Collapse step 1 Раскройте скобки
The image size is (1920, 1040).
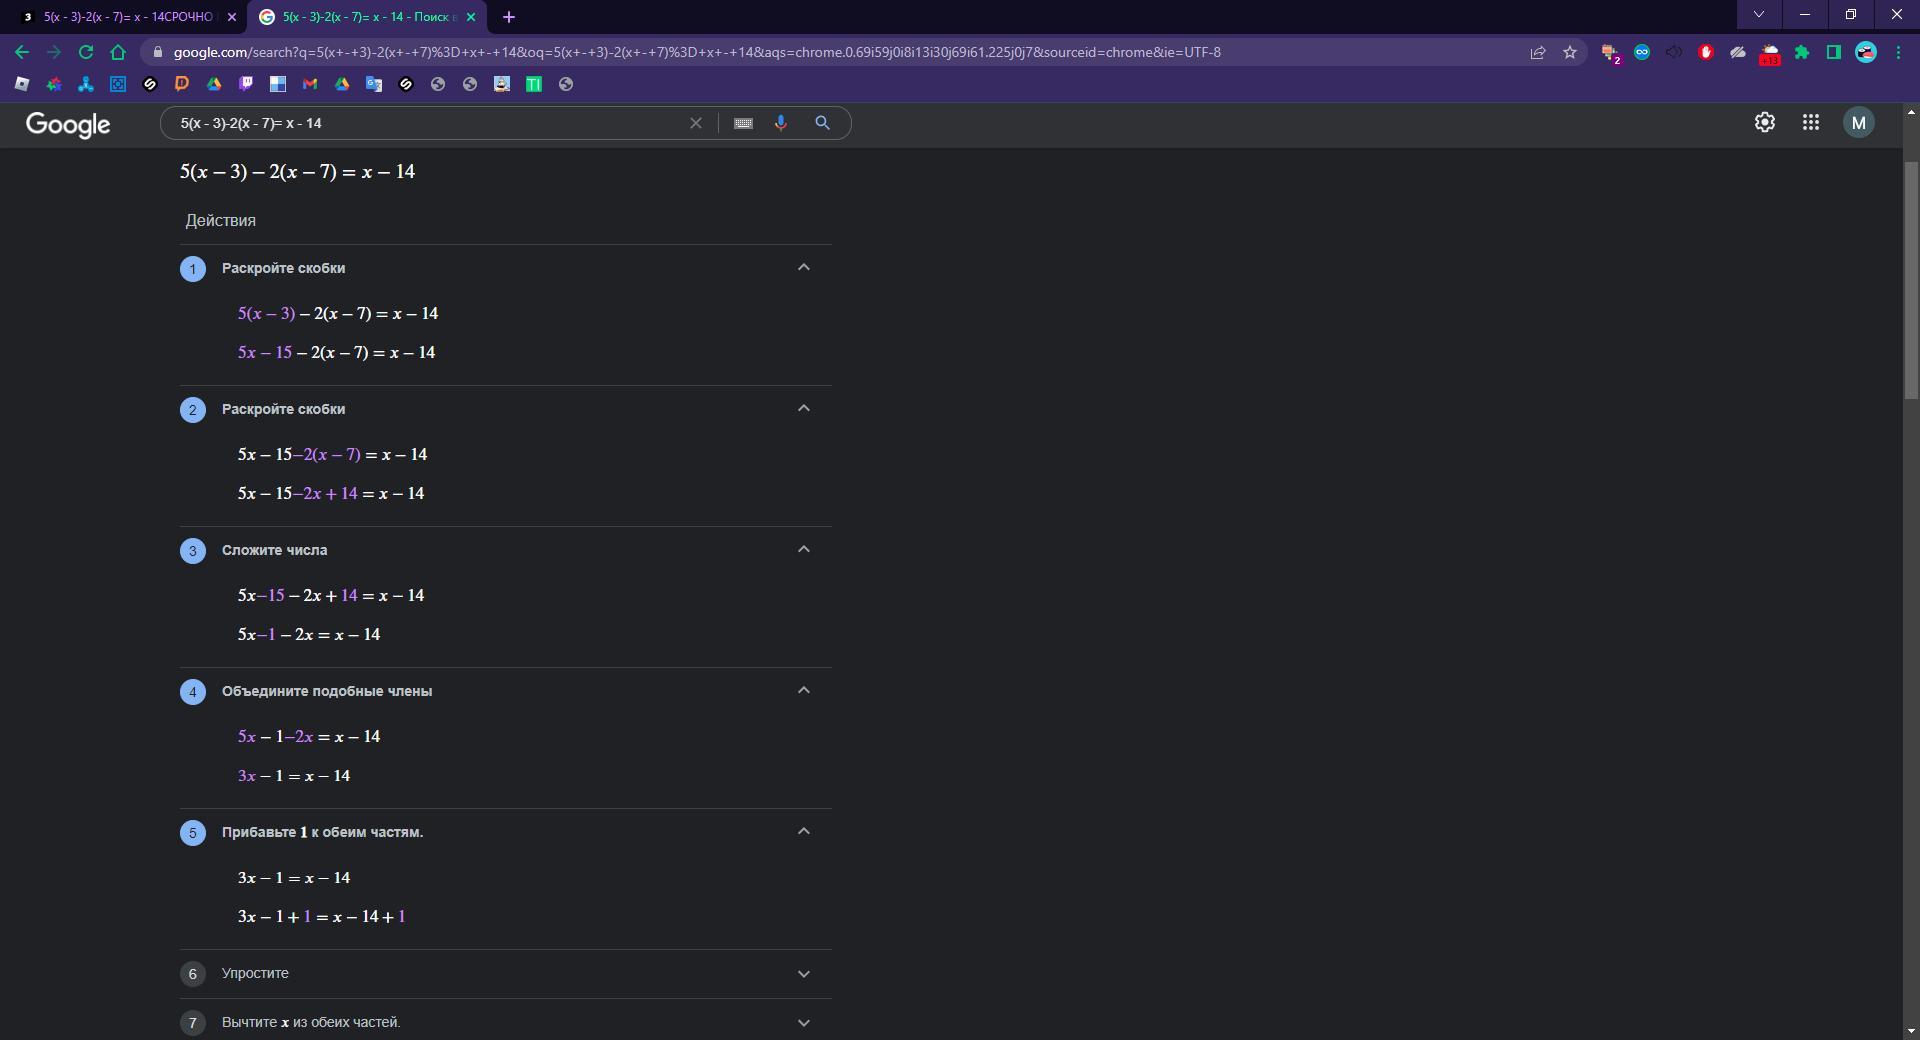point(803,268)
